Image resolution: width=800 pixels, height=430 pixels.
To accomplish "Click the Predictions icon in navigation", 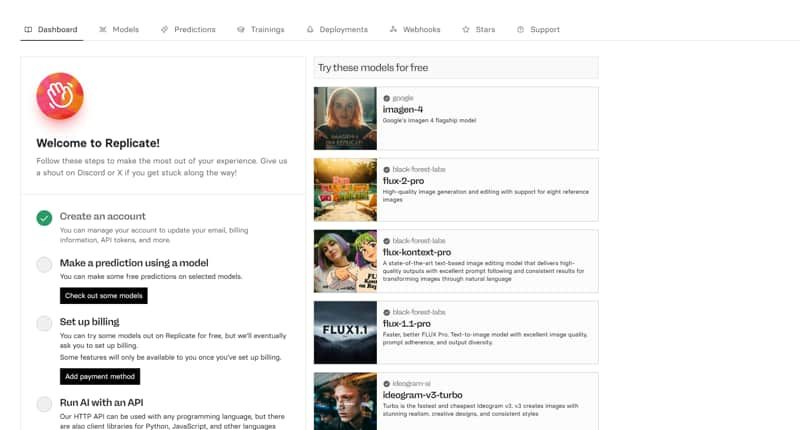I will (x=165, y=30).
